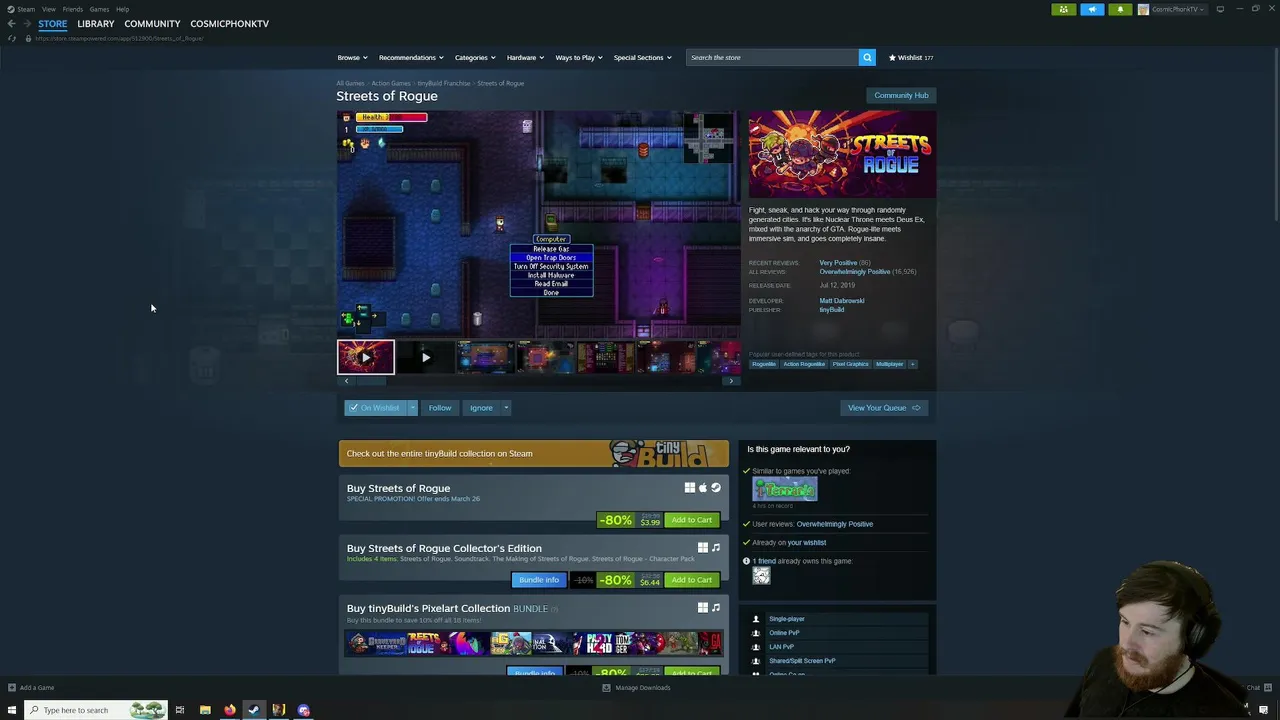Click the Add a Game plus icon
The image size is (1280, 720).
pos(12,687)
